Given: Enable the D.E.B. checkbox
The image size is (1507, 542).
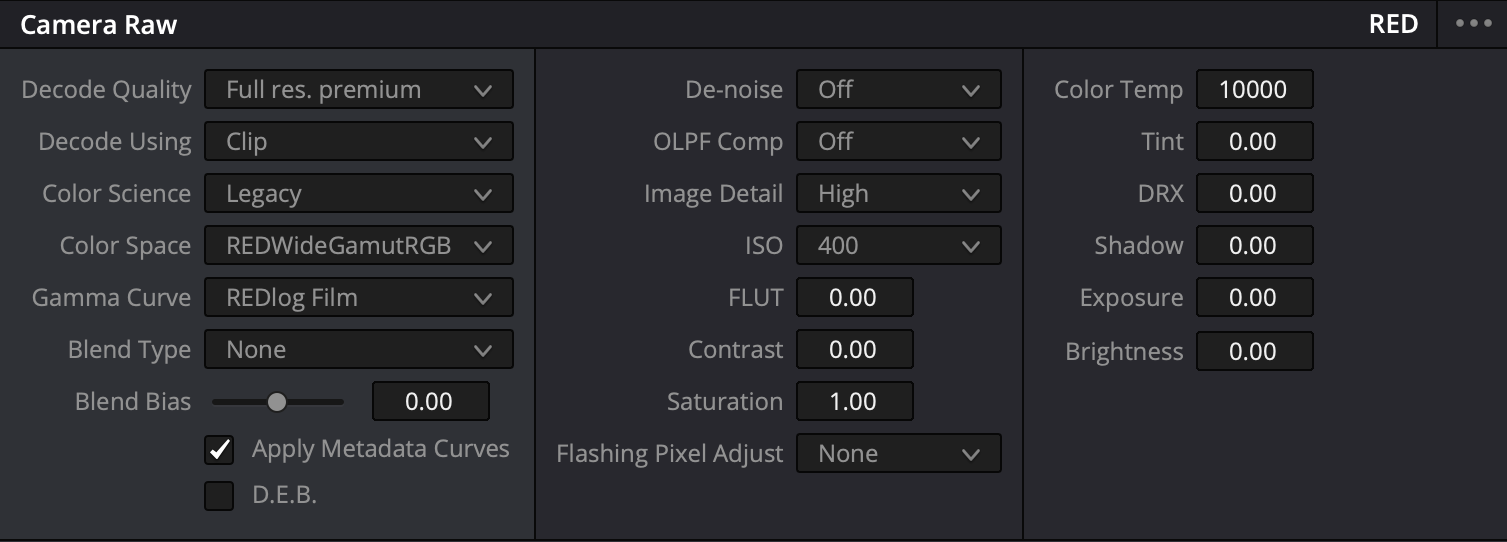Looking at the screenshot, I should coord(219,496).
